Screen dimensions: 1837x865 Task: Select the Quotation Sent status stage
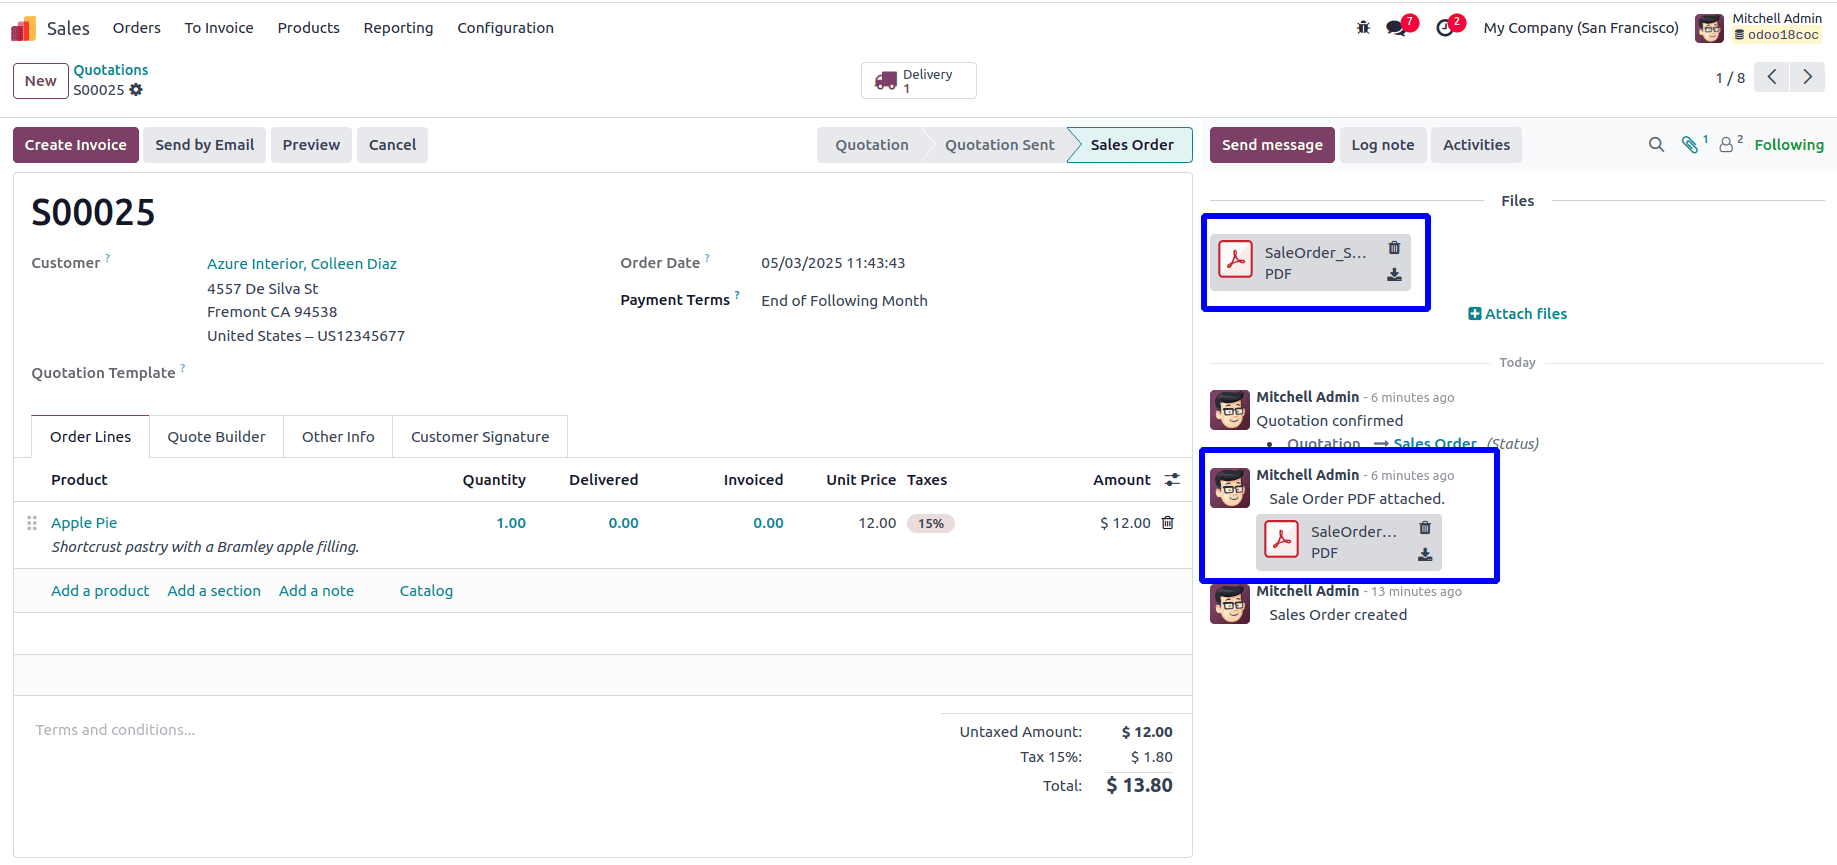point(999,145)
